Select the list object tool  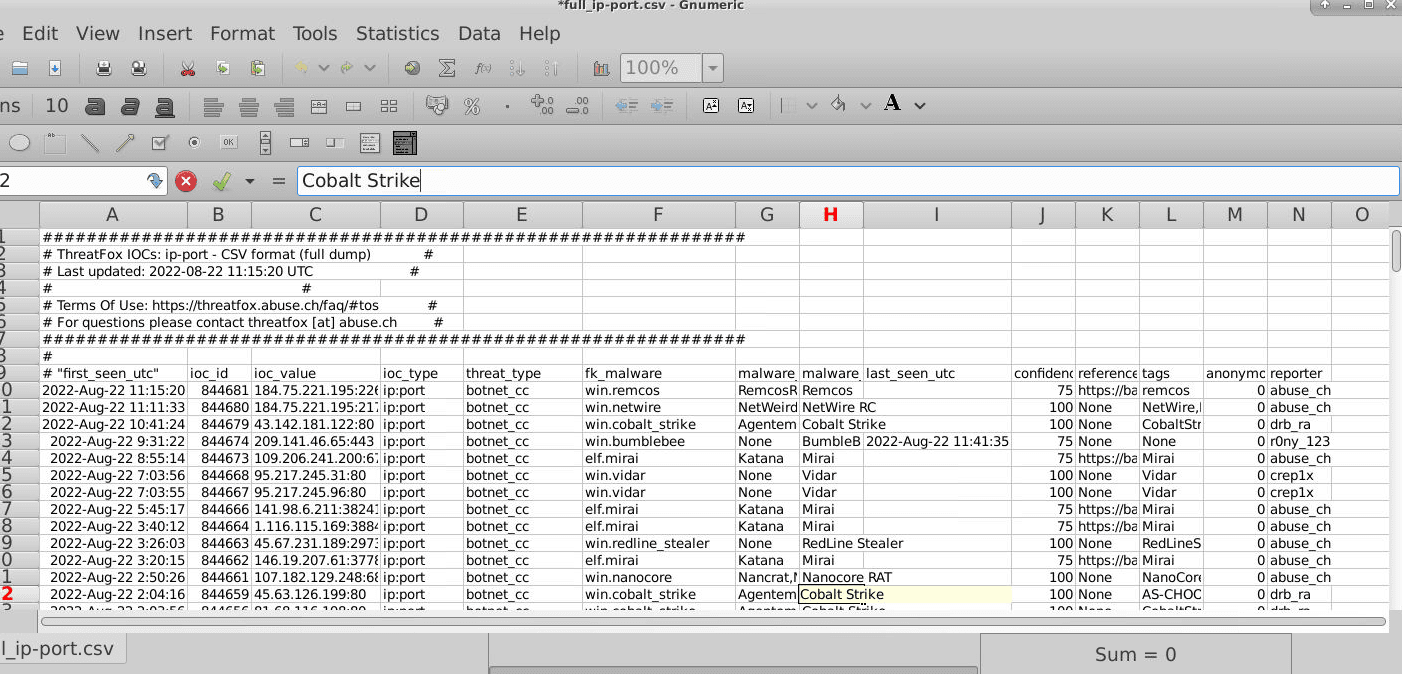click(x=369, y=143)
